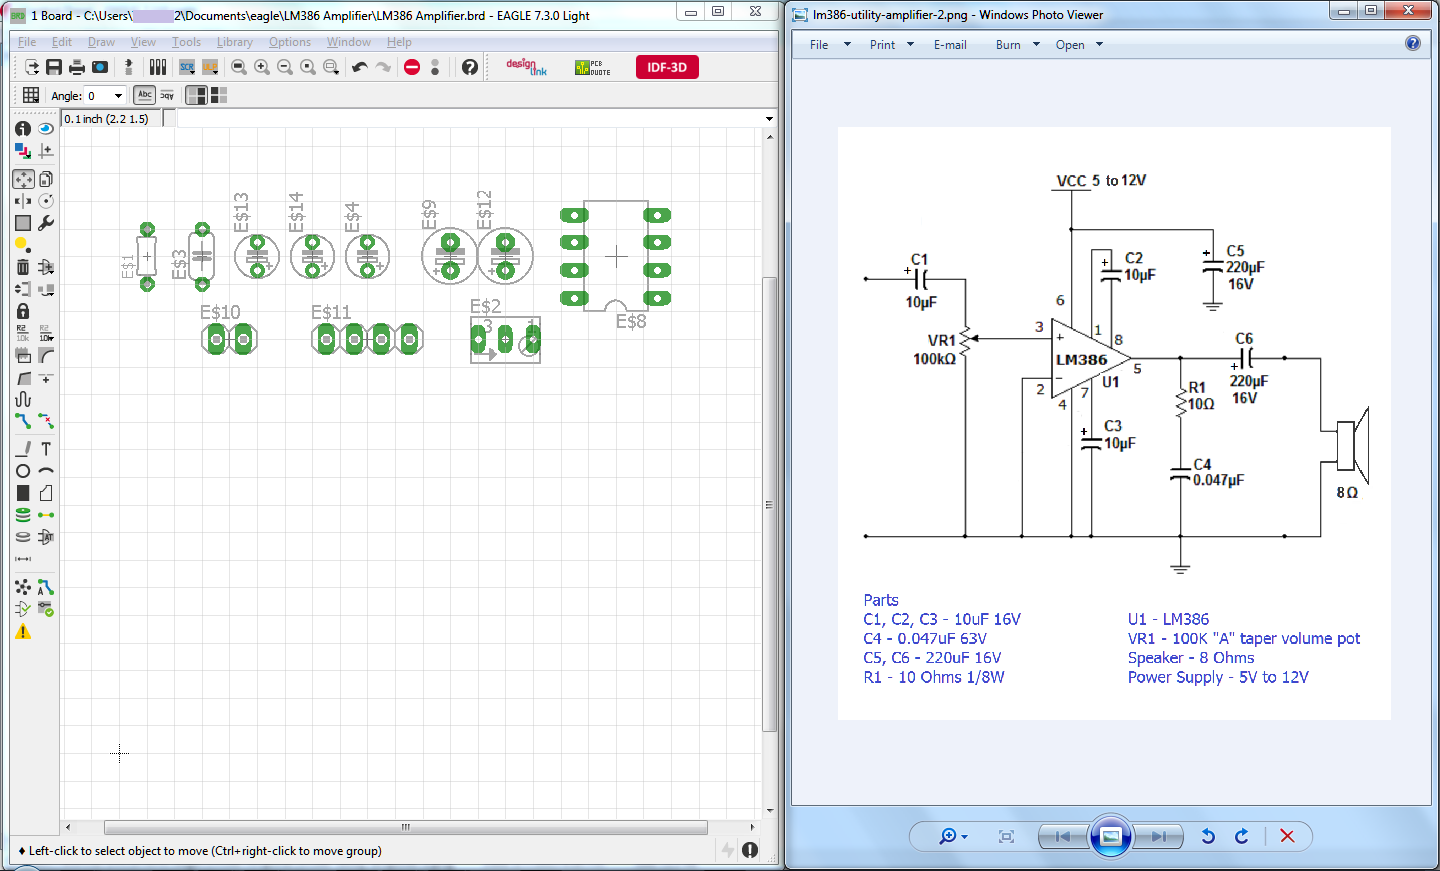Select the Info tool

22,129
